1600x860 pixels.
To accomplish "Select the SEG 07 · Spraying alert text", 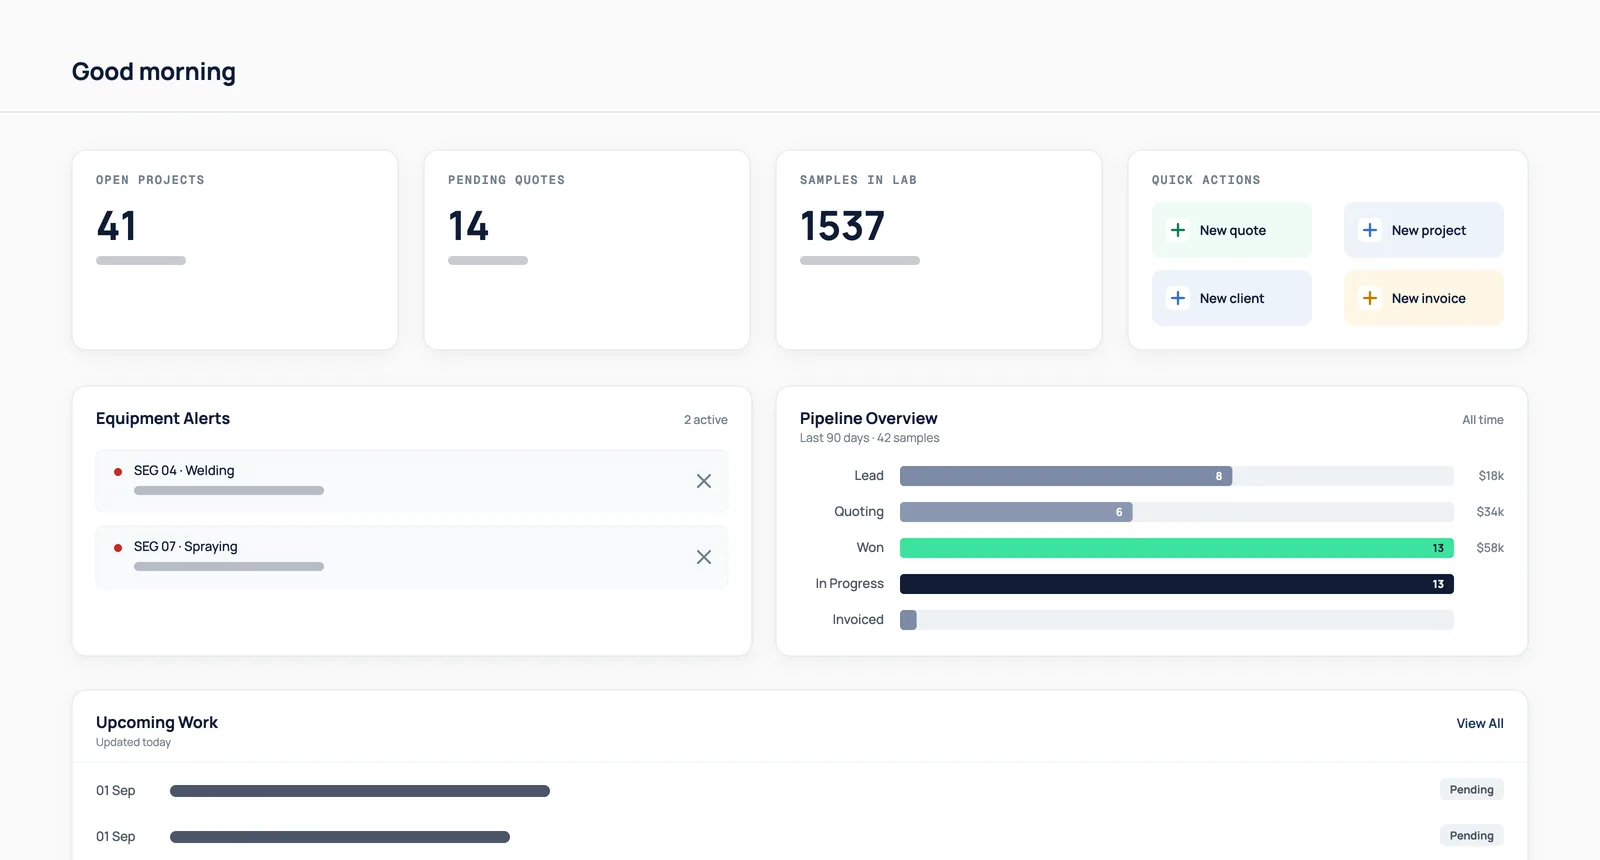I will coord(186,546).
